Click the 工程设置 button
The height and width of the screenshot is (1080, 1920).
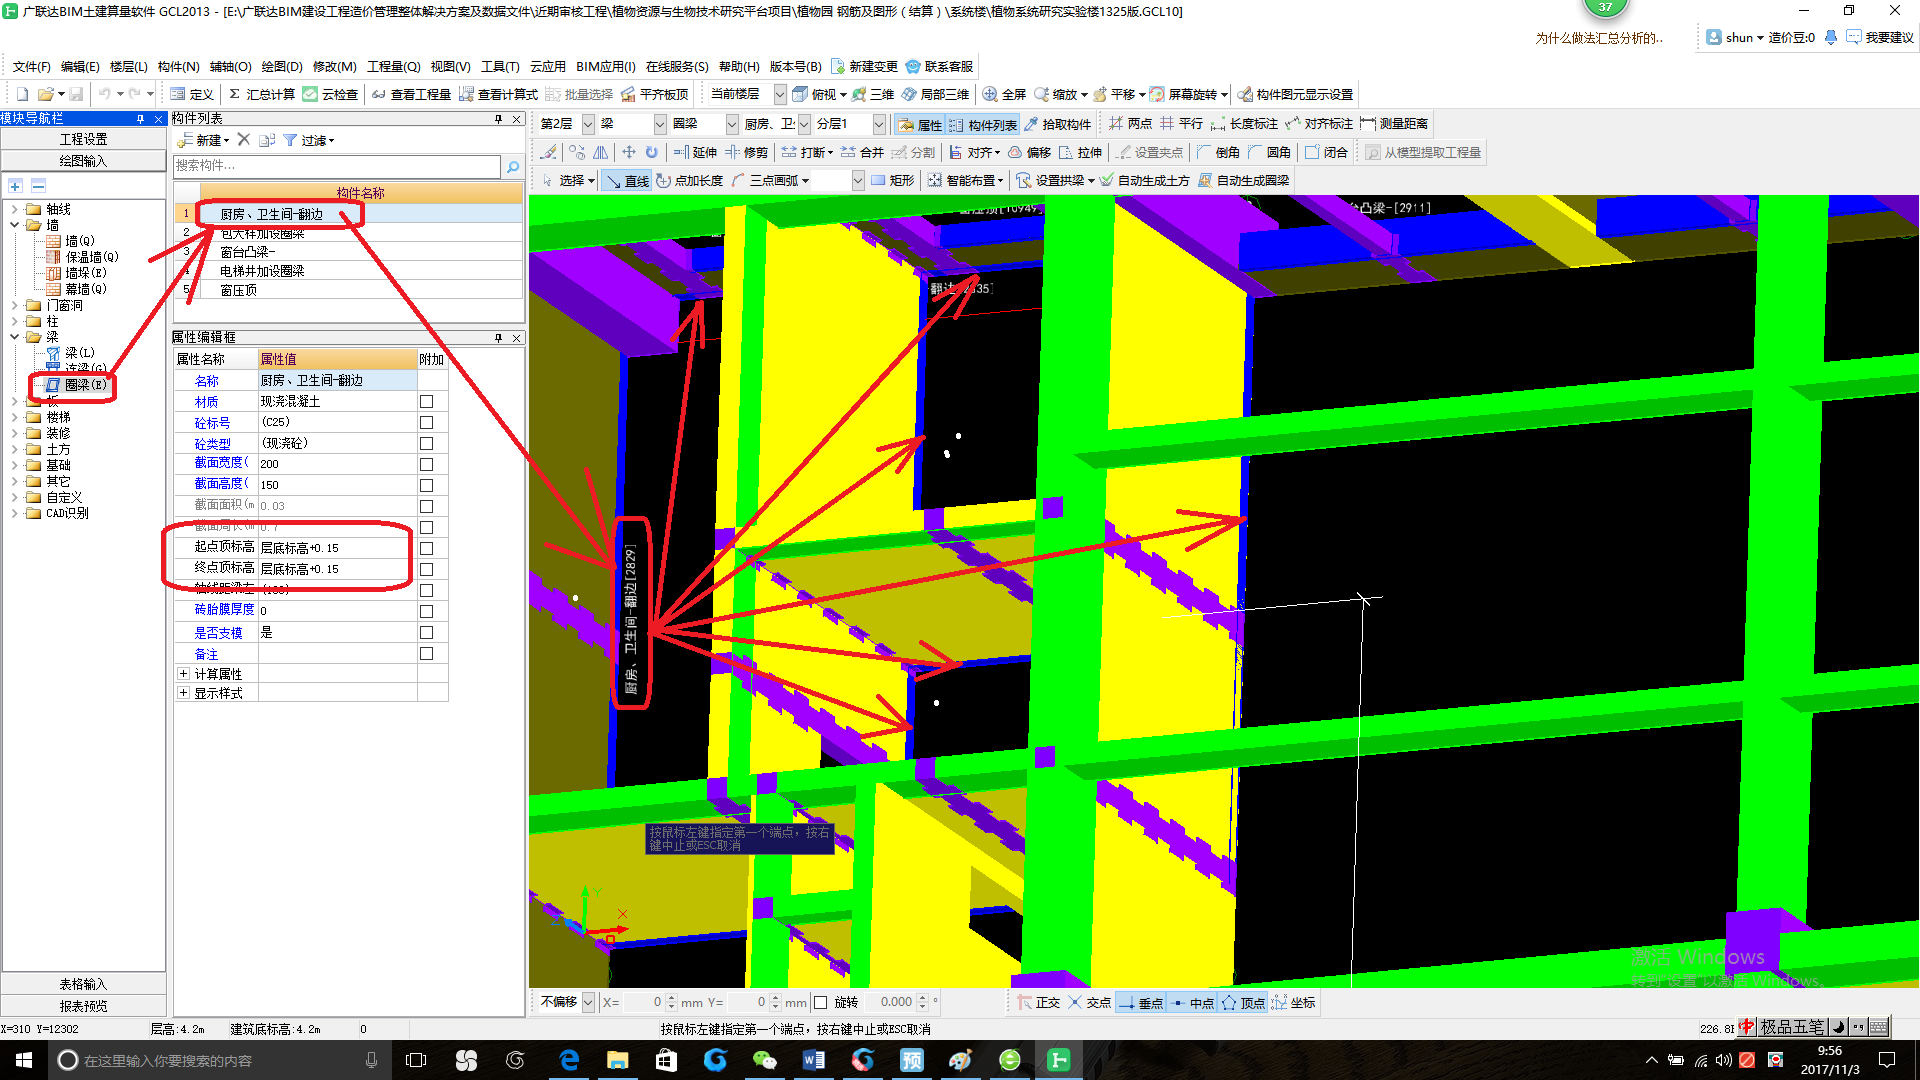pyautogui.click(x=84, y=139)
